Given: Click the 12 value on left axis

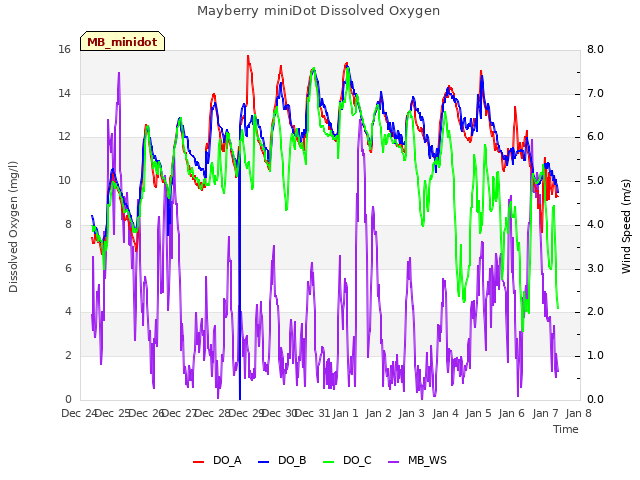Looking at the screenshot, I should coord(64,136).
